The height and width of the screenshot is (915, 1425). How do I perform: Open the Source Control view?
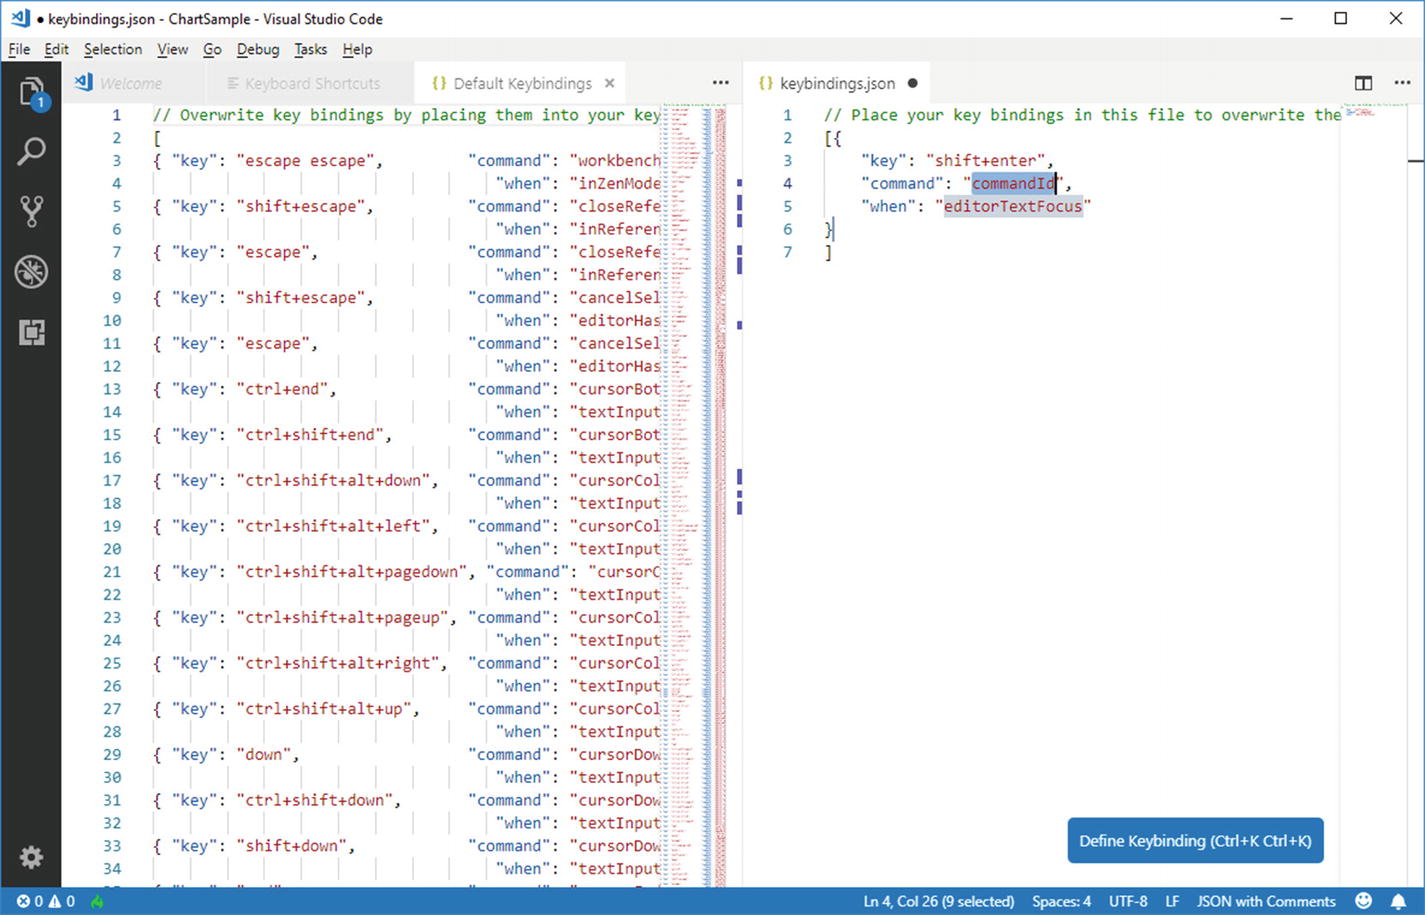point(31,211)
